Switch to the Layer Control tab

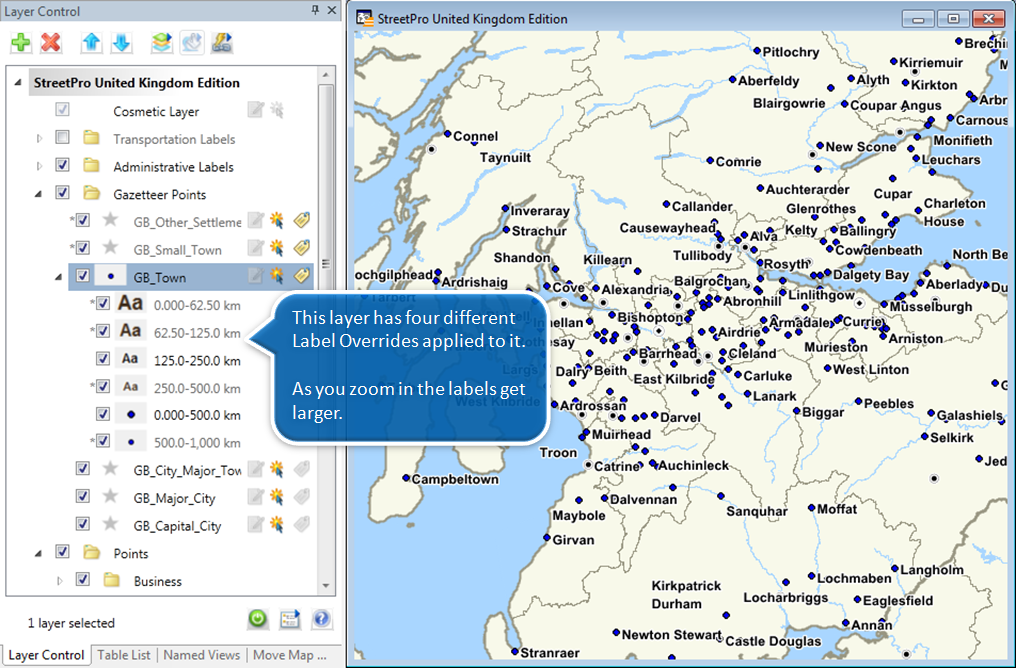pos(46,655)
